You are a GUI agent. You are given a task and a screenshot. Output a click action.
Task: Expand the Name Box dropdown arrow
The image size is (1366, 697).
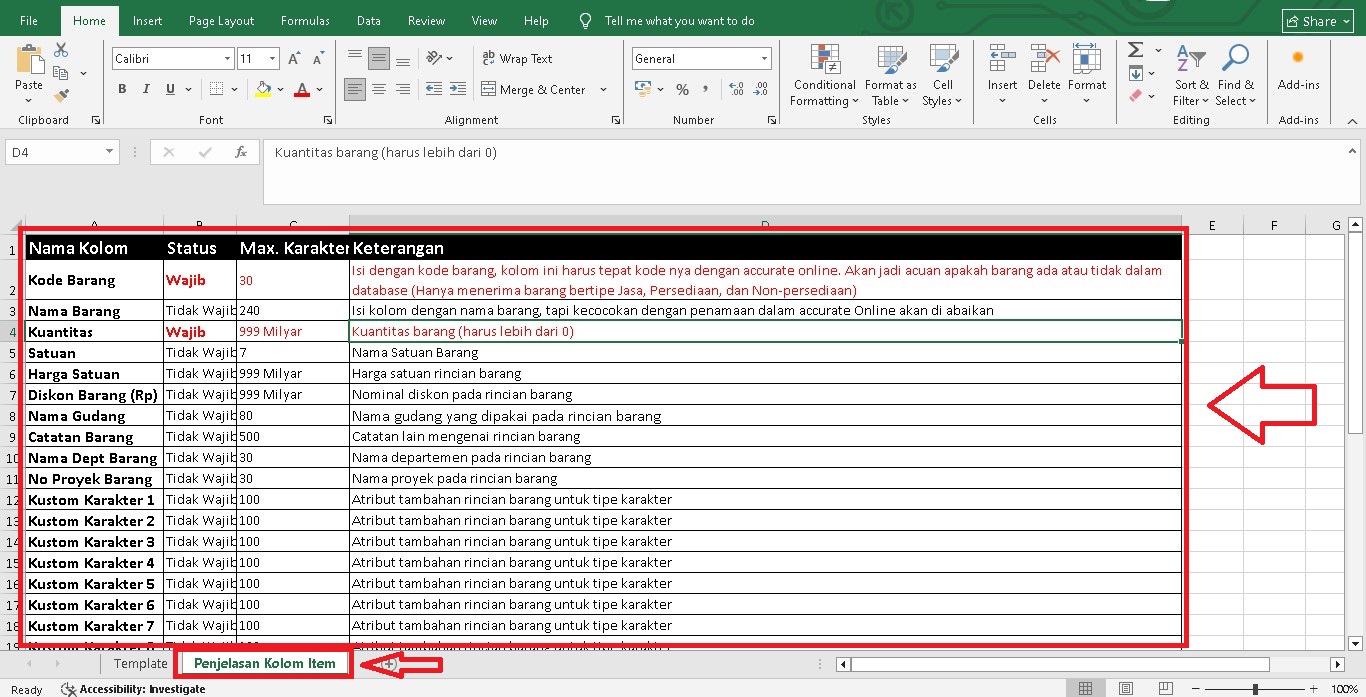(110, 153)
